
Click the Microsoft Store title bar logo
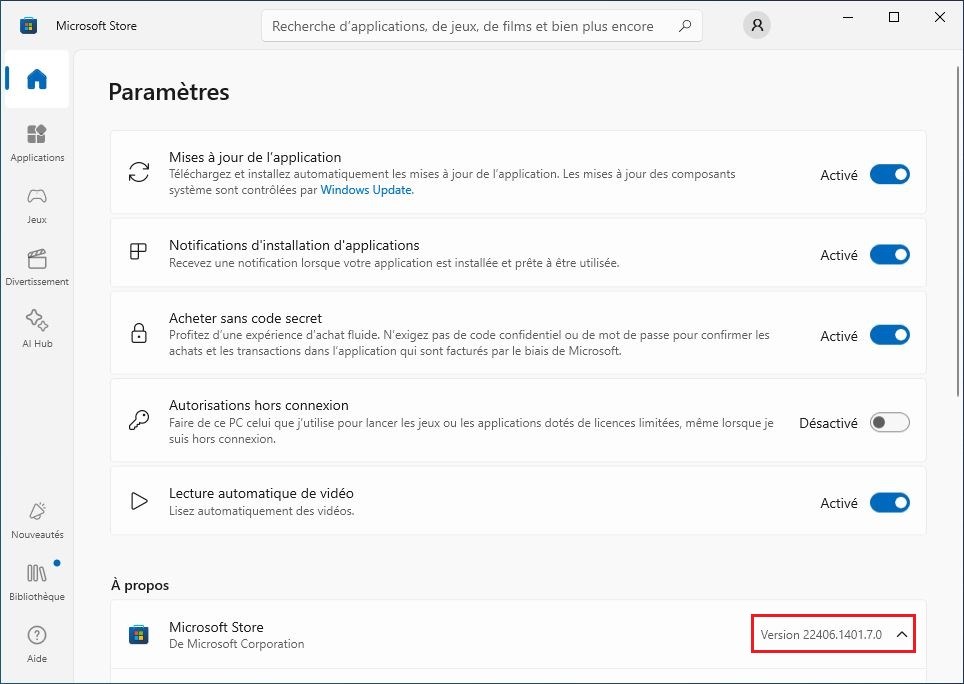[x=29, y=26]
